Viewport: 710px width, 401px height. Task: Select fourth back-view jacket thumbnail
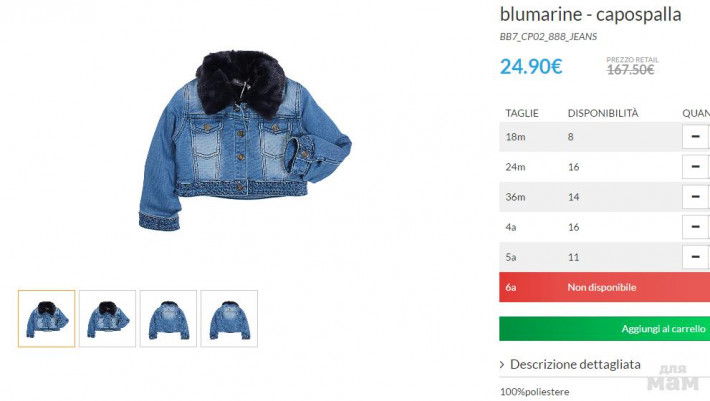tap(229, 319)
